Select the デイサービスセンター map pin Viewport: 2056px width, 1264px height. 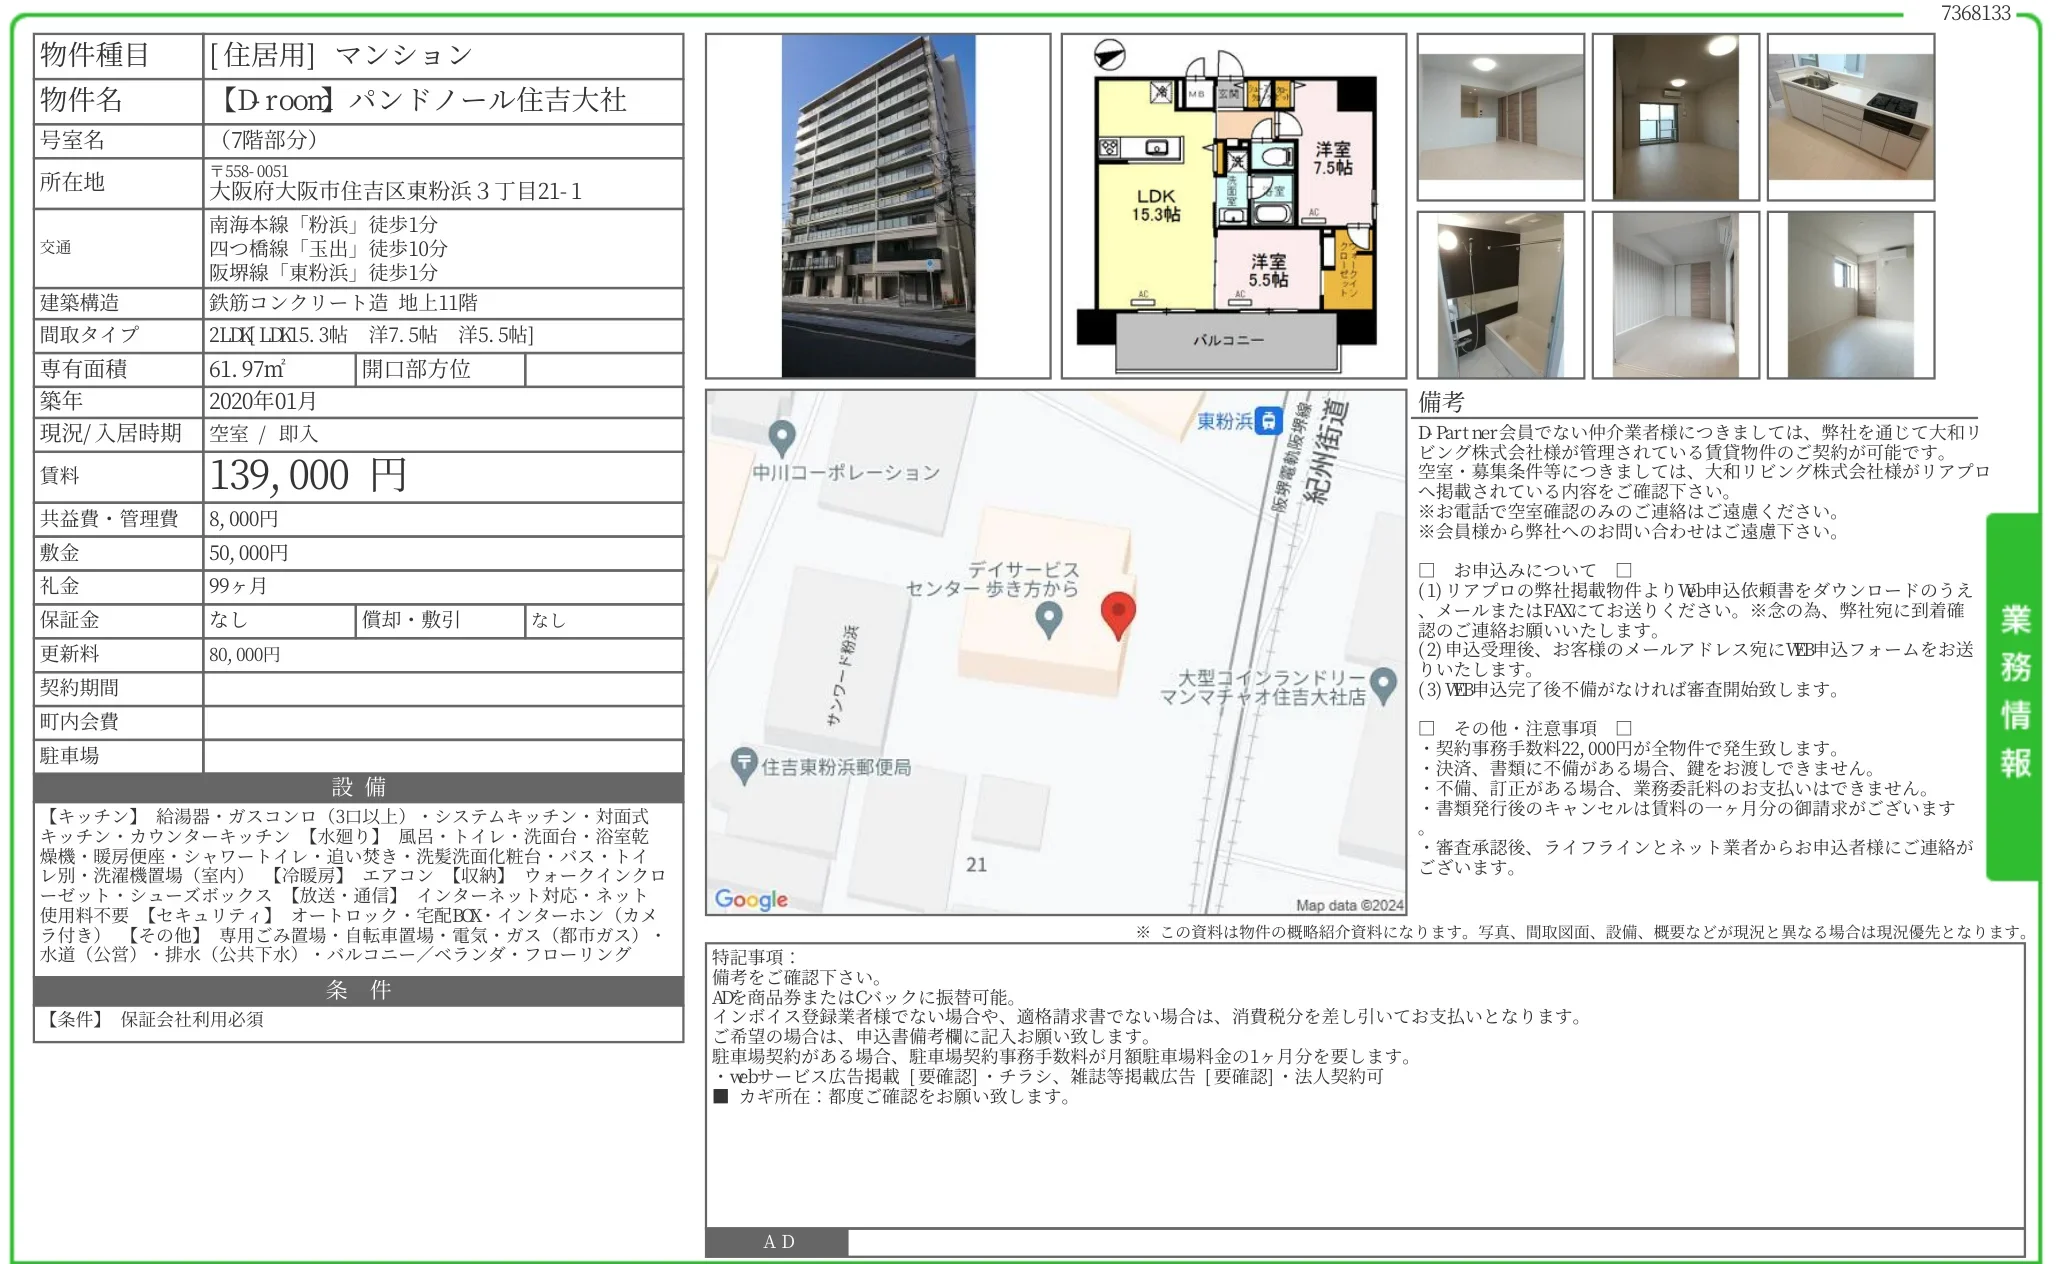[x=1050, y=621]
